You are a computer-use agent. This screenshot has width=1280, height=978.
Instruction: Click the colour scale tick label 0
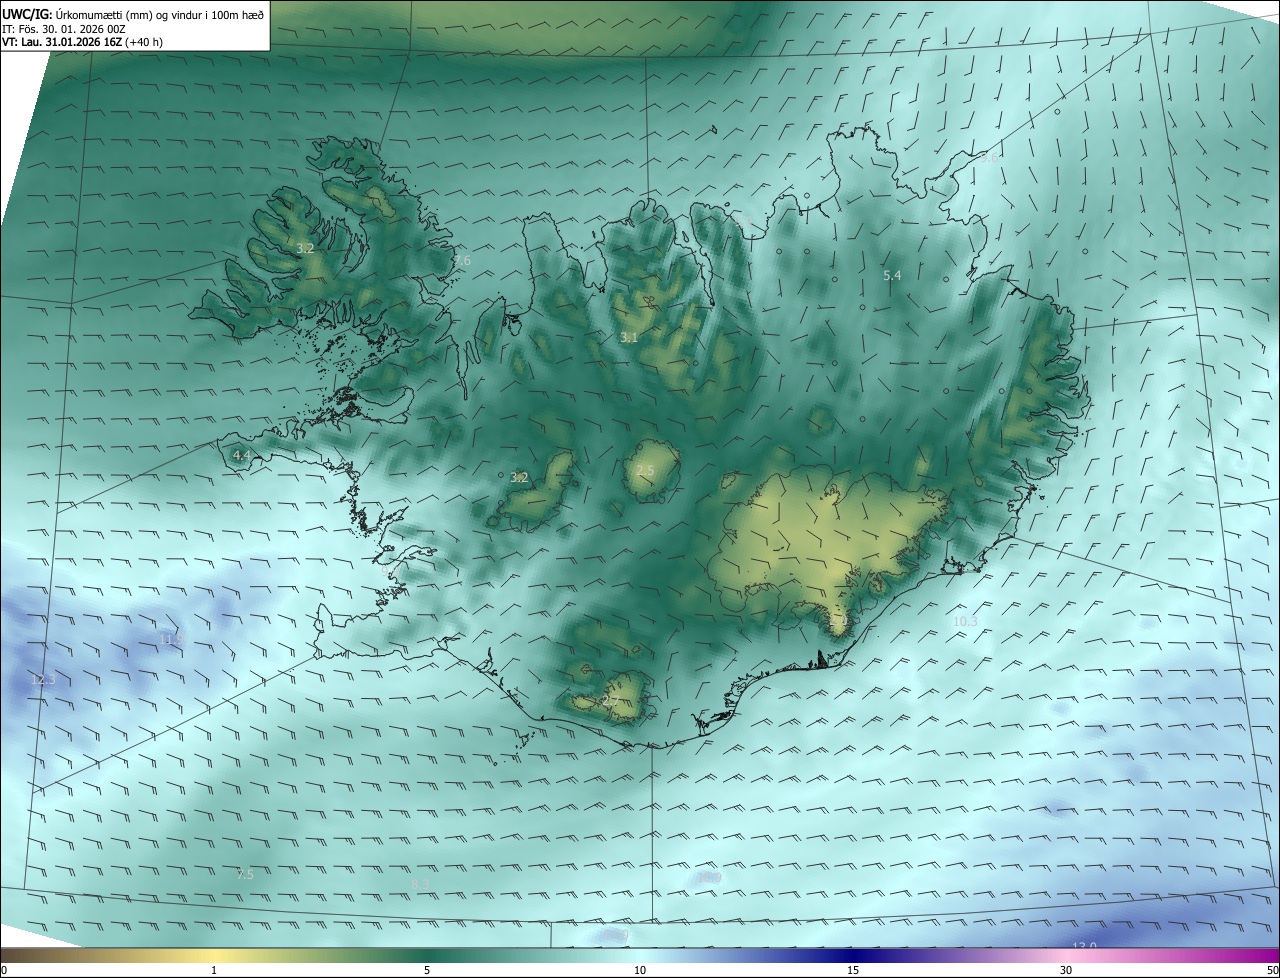pyautogui.click(x=4, y=970)
